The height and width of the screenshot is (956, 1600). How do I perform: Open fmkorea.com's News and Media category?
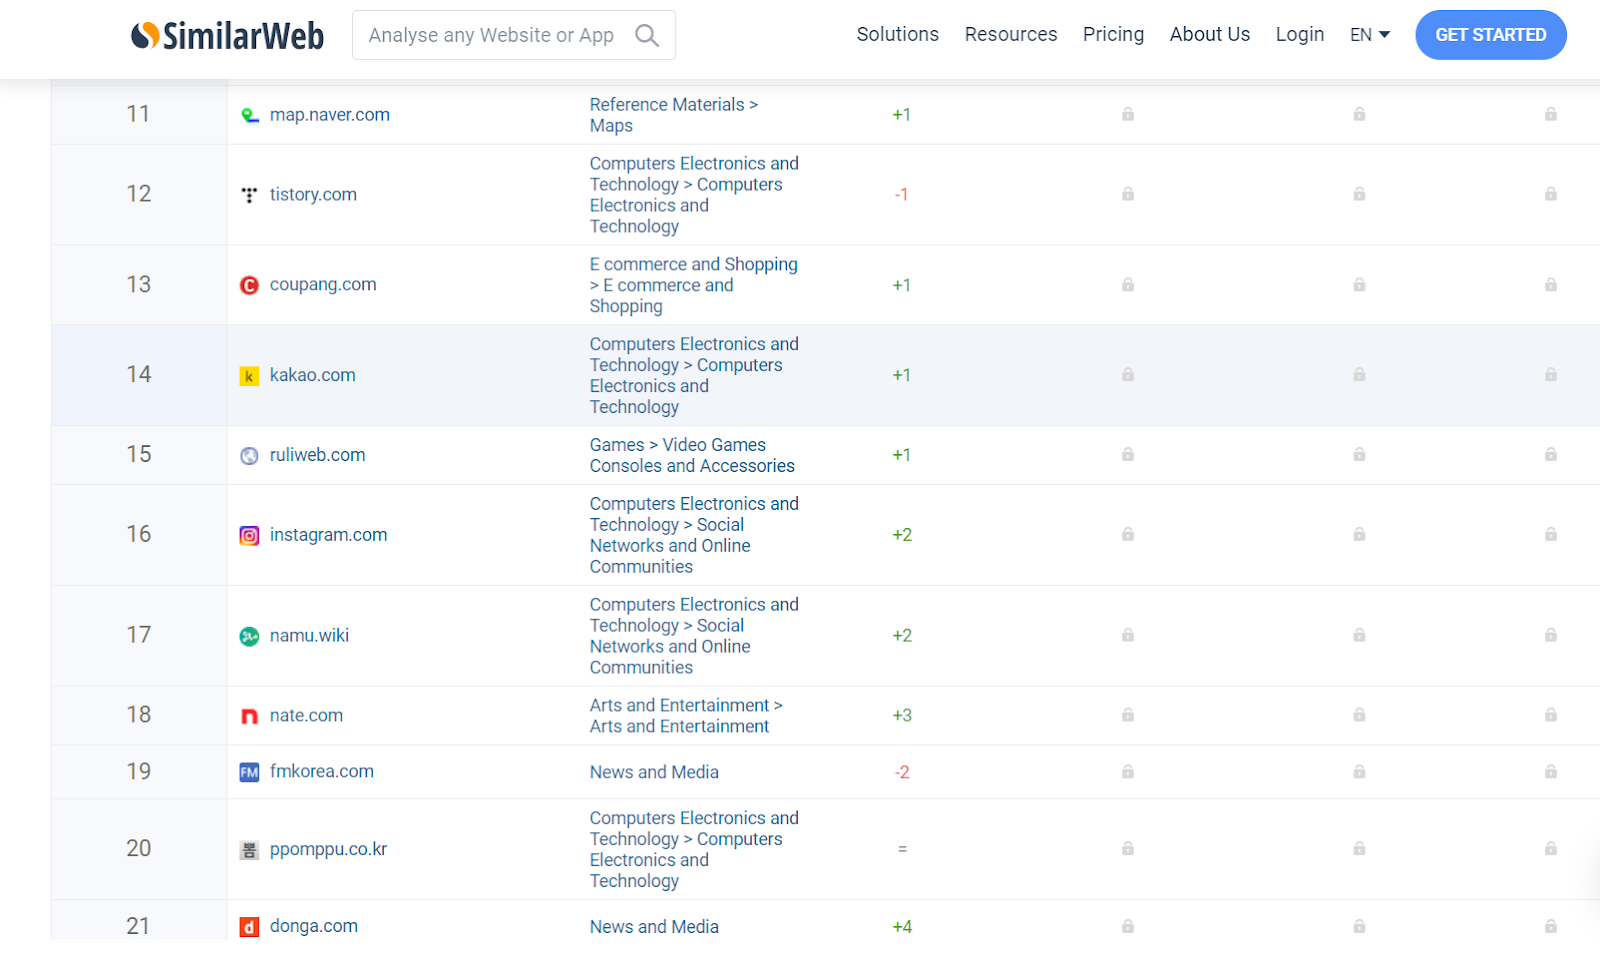click(654, 772)
